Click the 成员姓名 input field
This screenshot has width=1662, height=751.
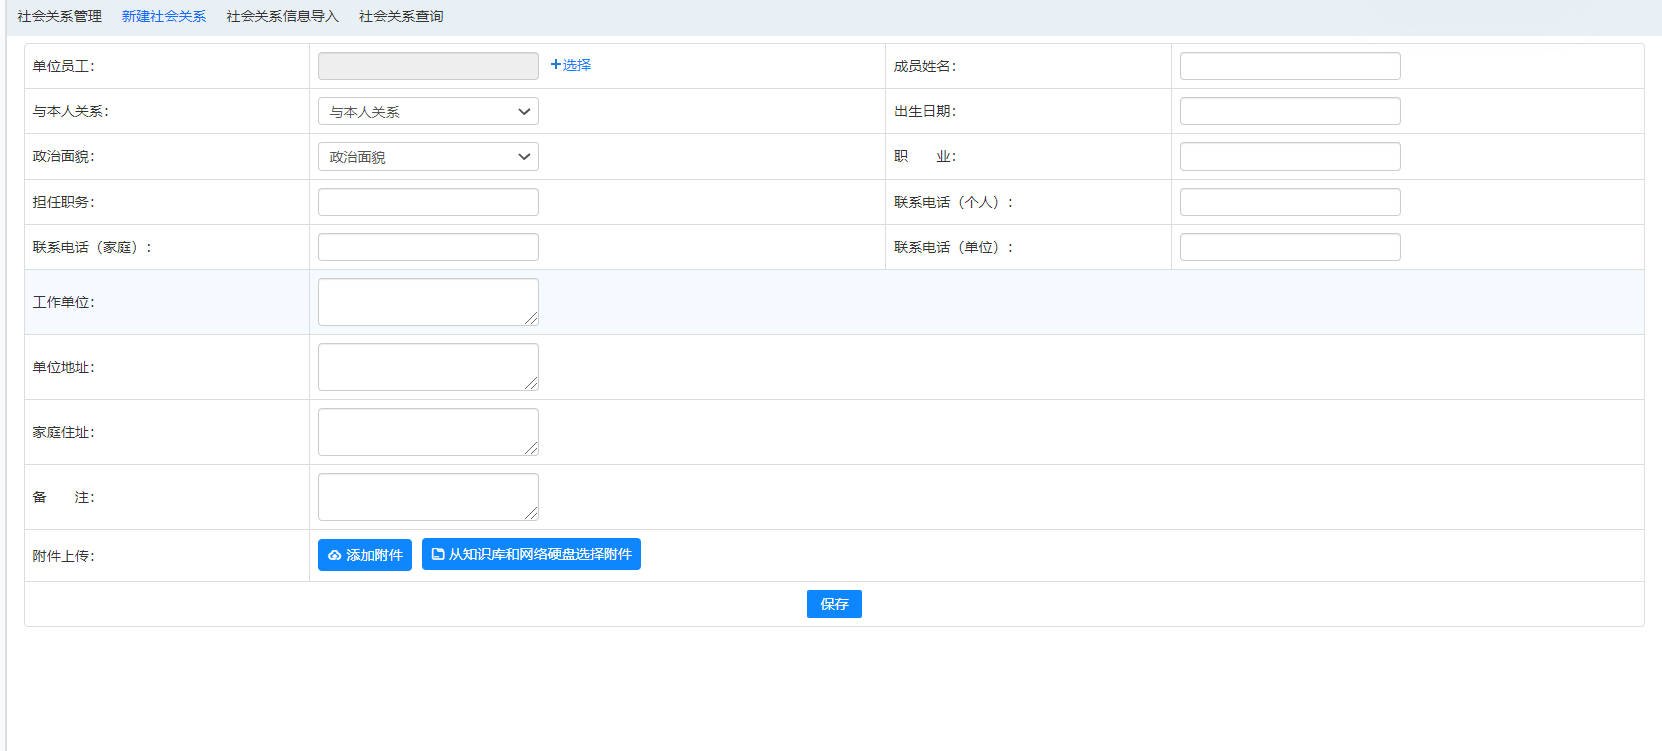click(1290, 66)
